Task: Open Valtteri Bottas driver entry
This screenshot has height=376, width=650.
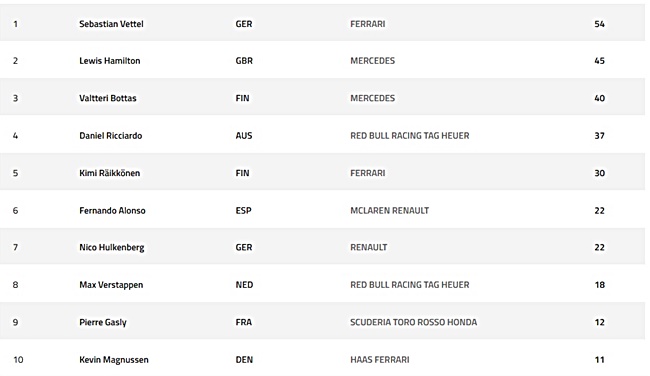Action: 107,98
